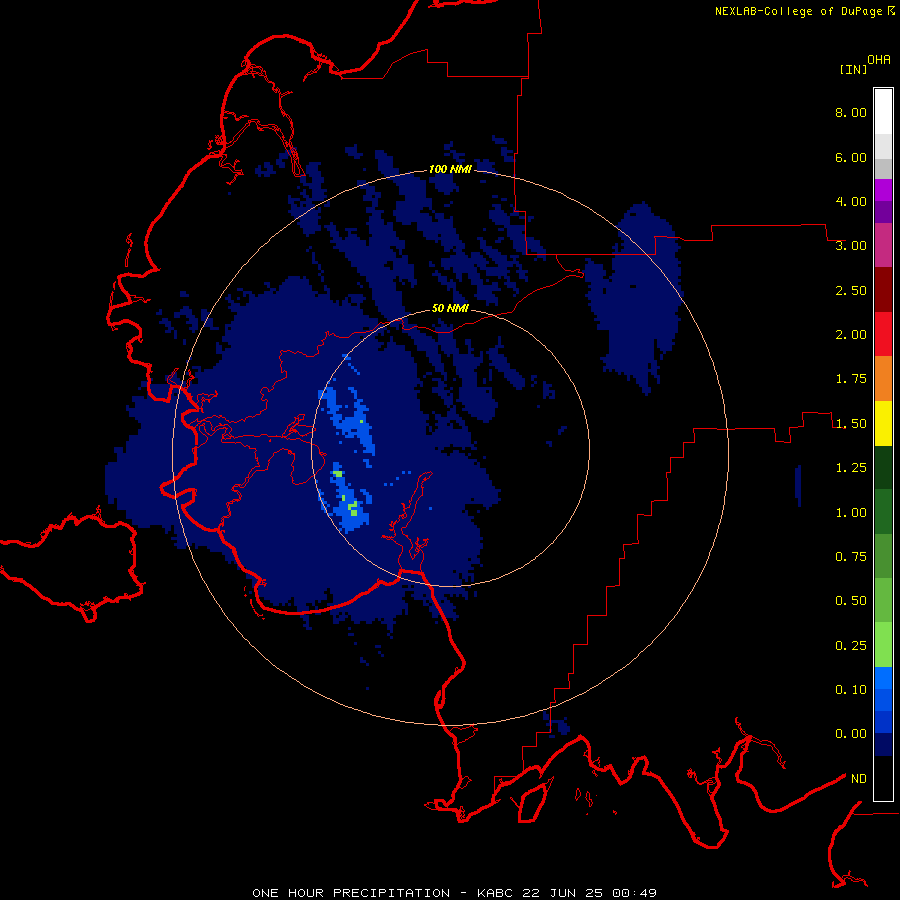The image size is (900, 900).
Task: Pick the white swatch on the color scale
Action: [883, 112]
